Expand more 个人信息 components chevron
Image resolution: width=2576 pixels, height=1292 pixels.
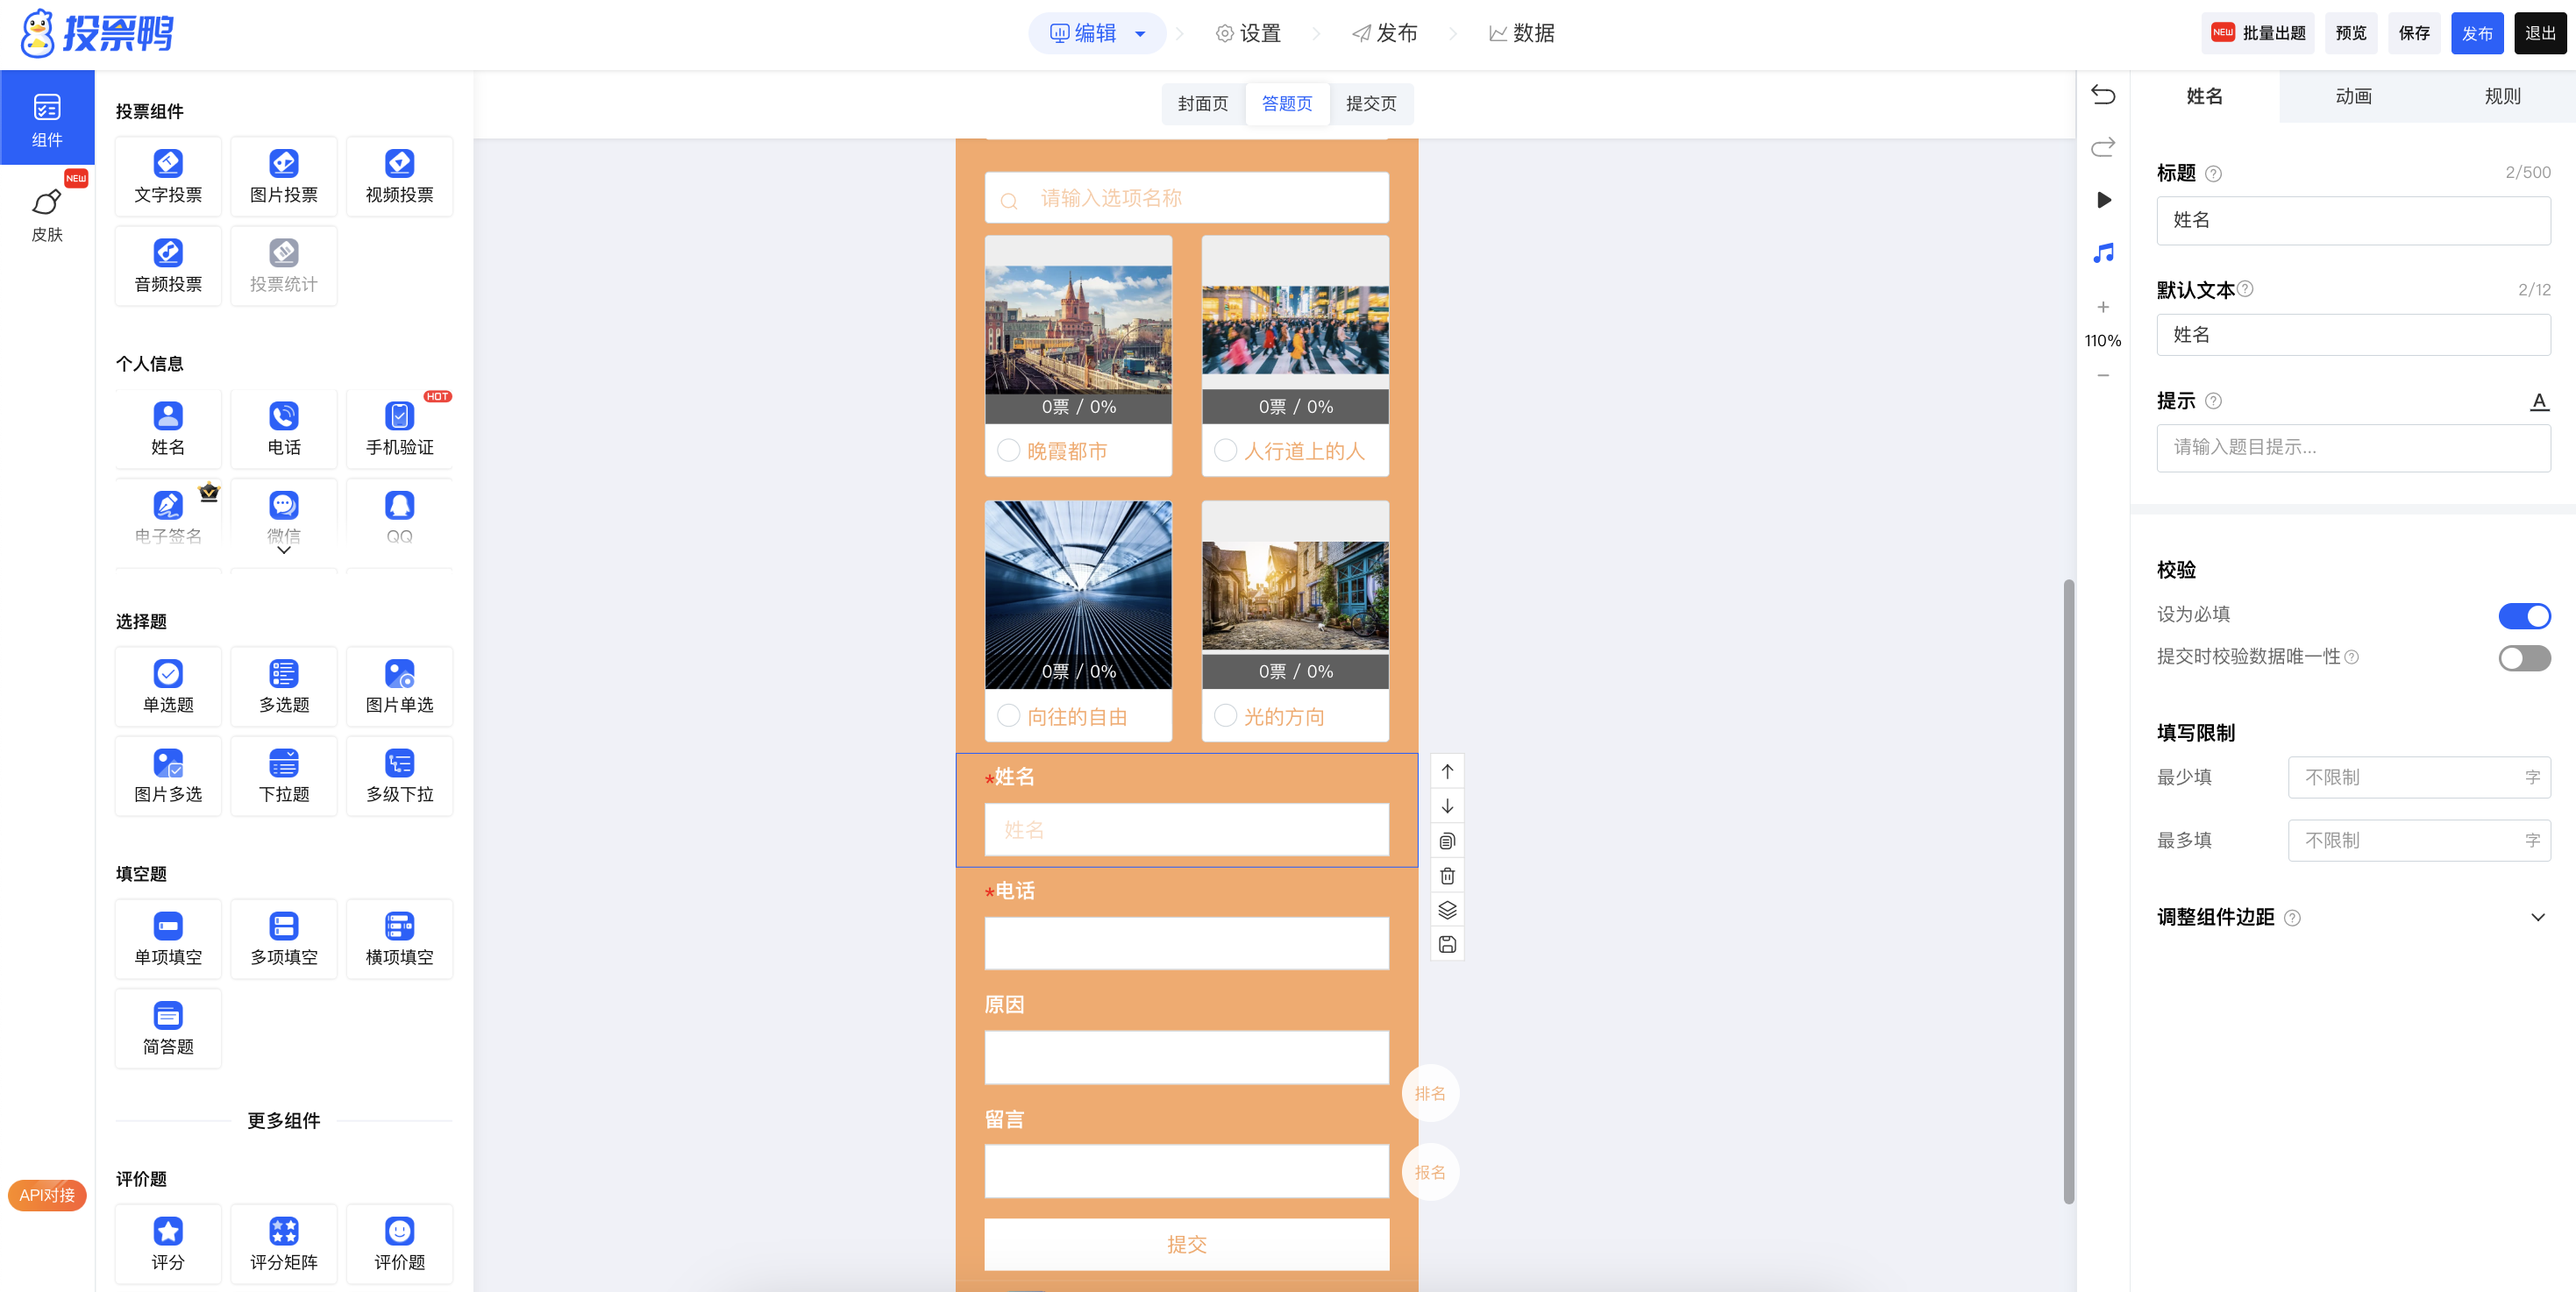pos(284,551)
